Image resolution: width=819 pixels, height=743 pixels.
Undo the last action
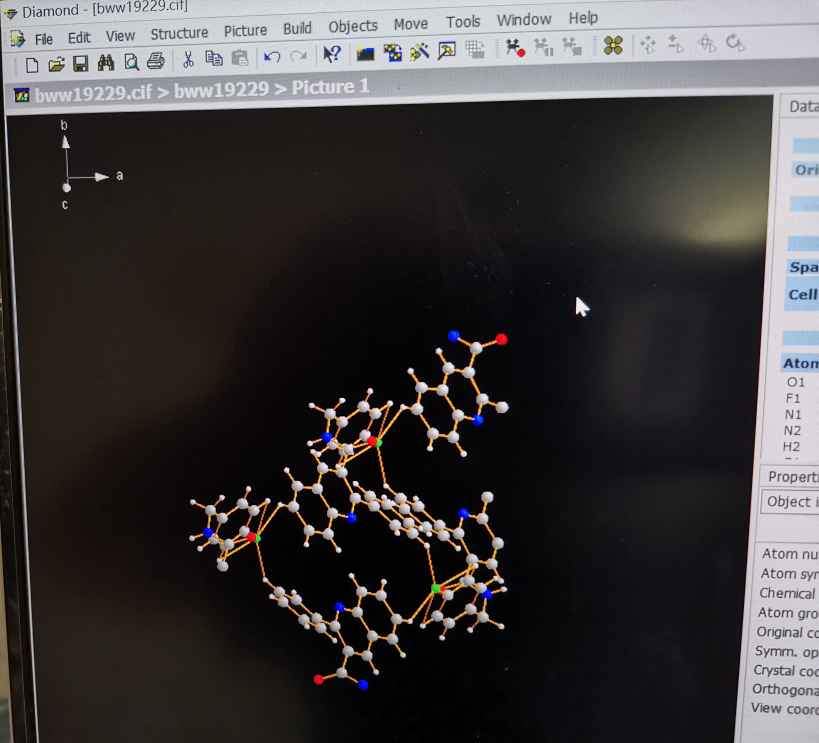(x=272, y=56)
